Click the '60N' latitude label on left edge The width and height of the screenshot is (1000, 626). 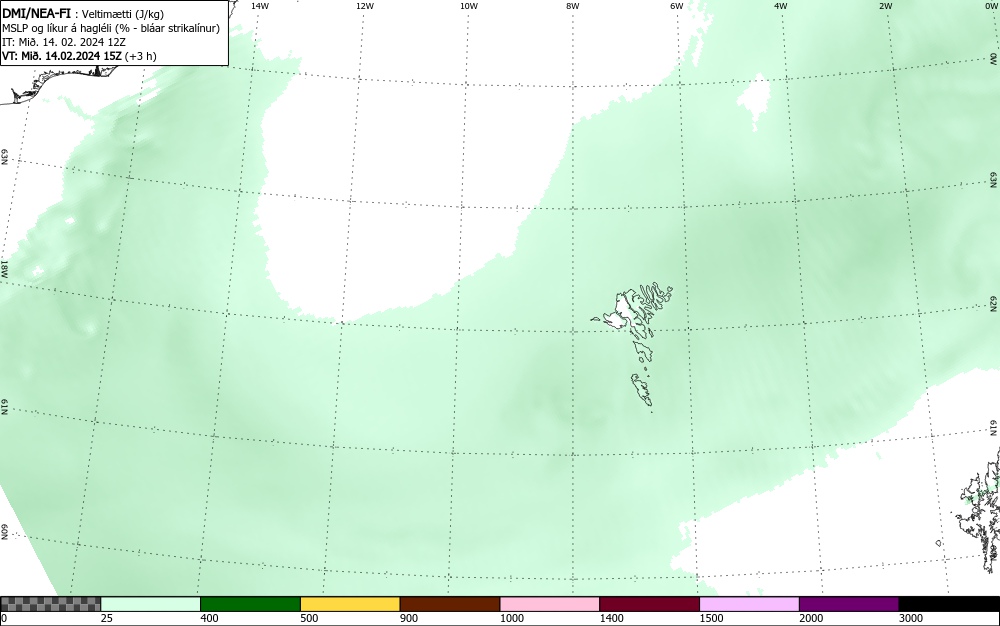(x=4, y=533)
